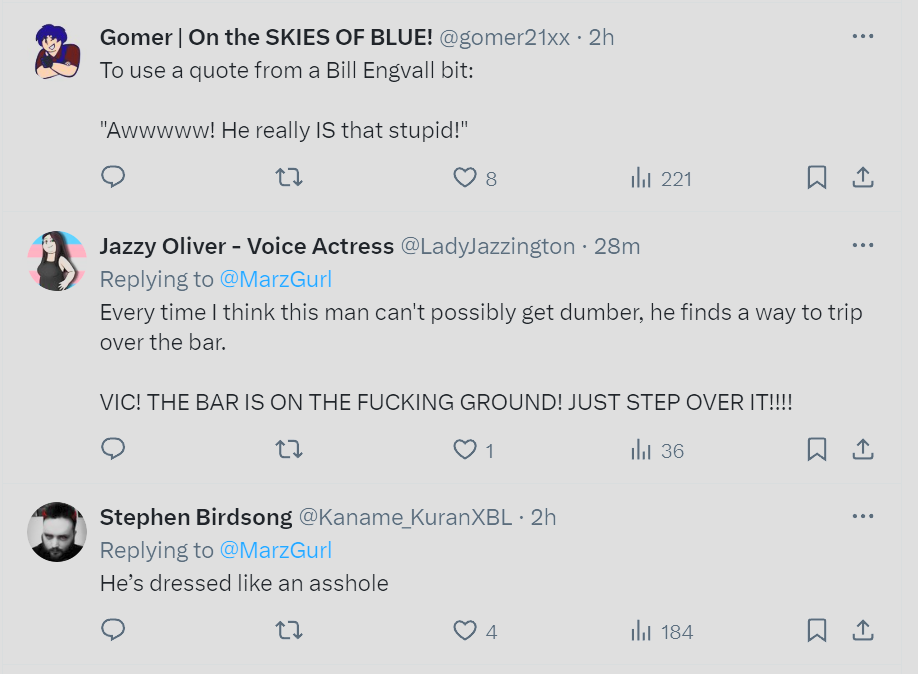Share Stephen Birdsong's tweet
The width and height of the screenshot is (918, 674).
(862, 631)
